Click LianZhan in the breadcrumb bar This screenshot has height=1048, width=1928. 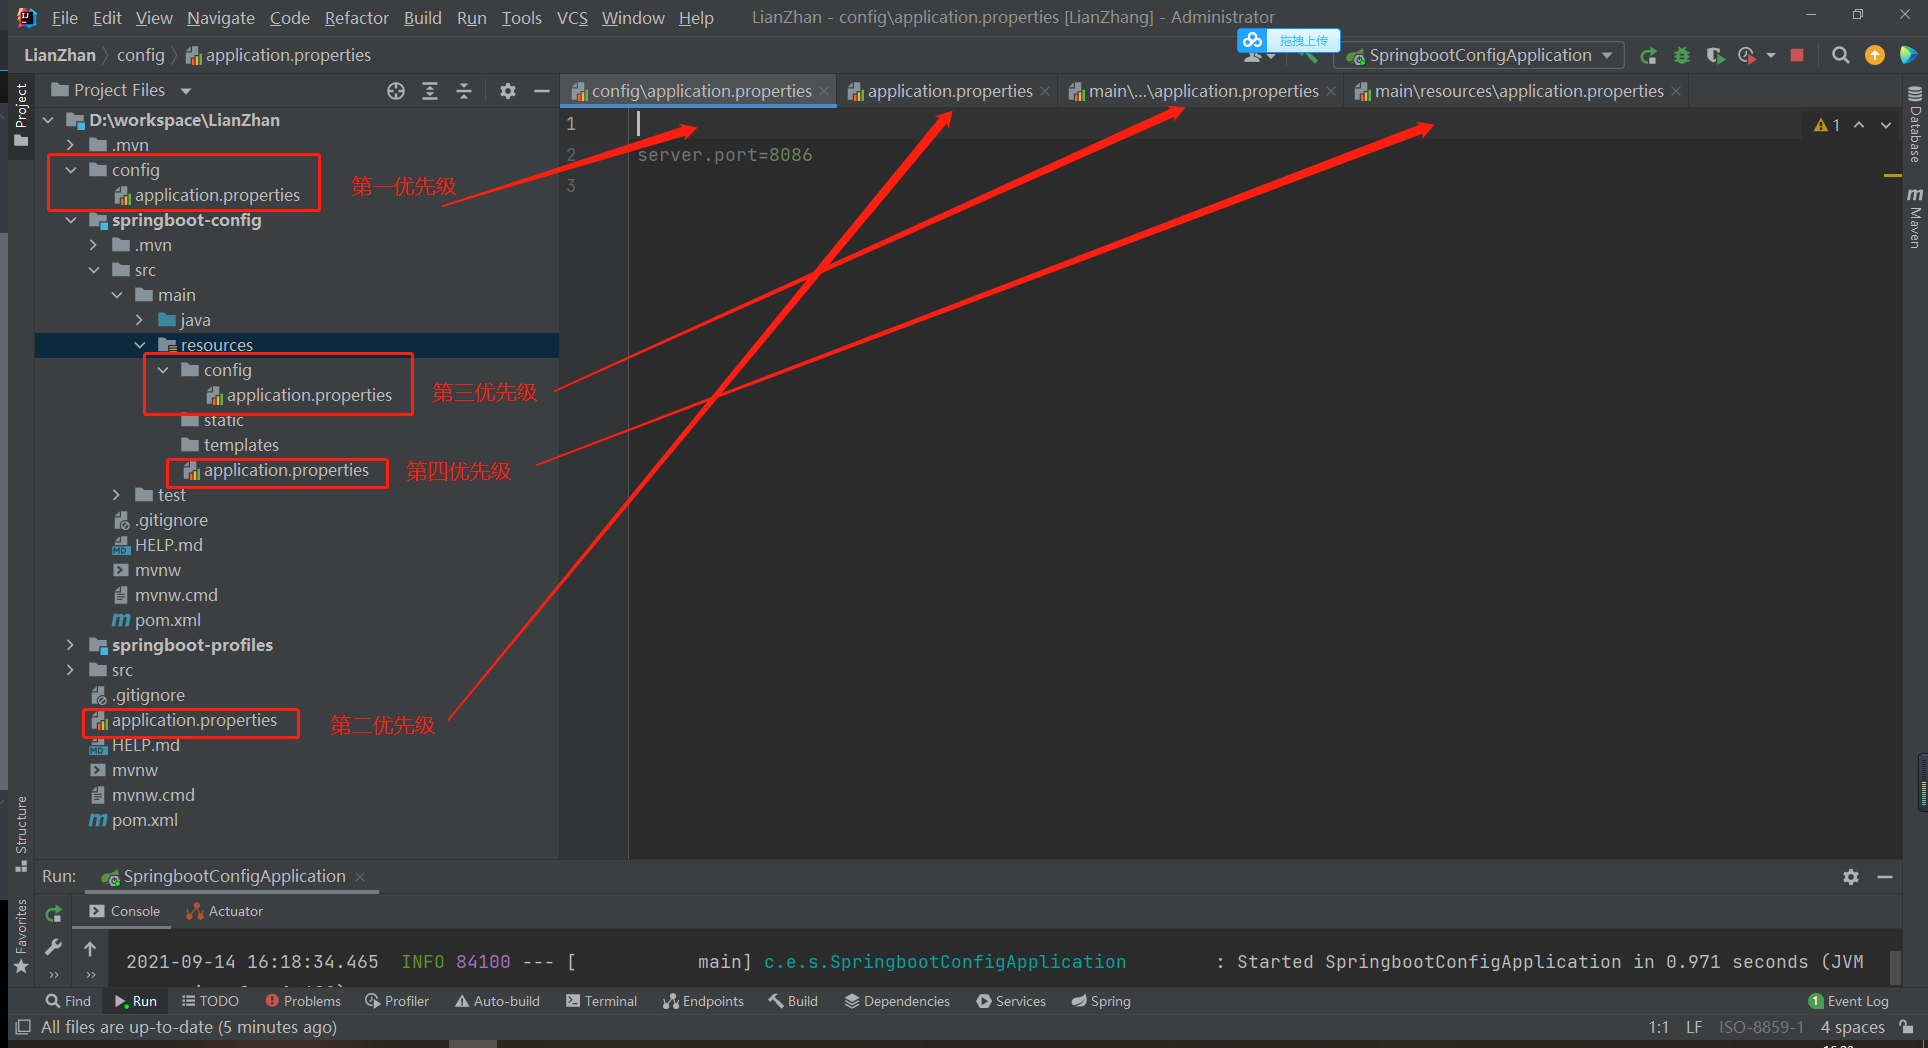coord(60,55)
